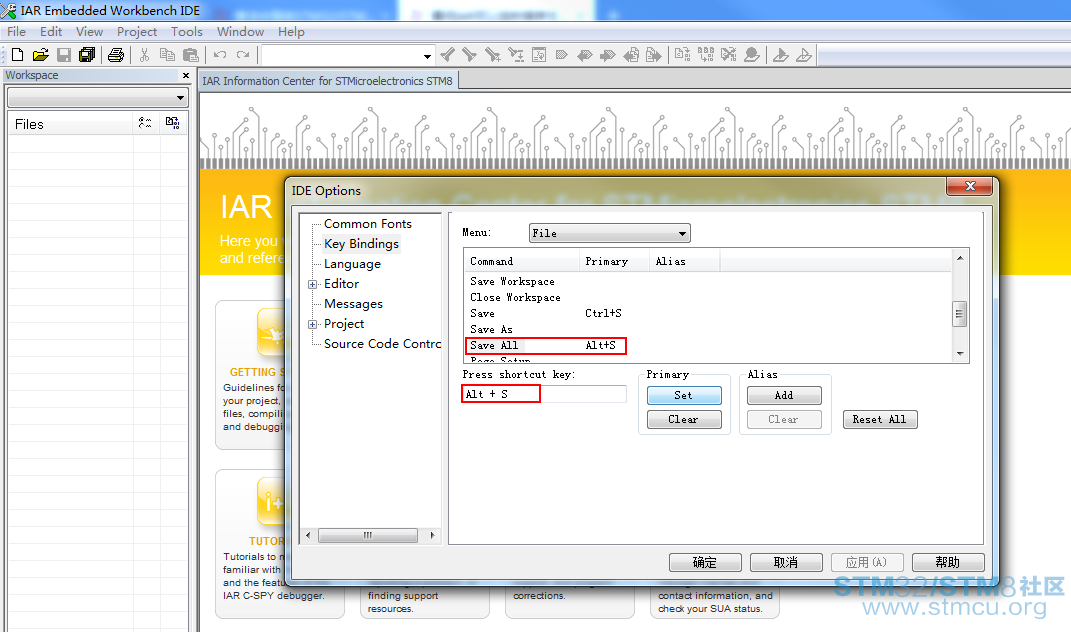Click the Alias Add button
This screenshot has height=632, width=1071.
[783, 395]
